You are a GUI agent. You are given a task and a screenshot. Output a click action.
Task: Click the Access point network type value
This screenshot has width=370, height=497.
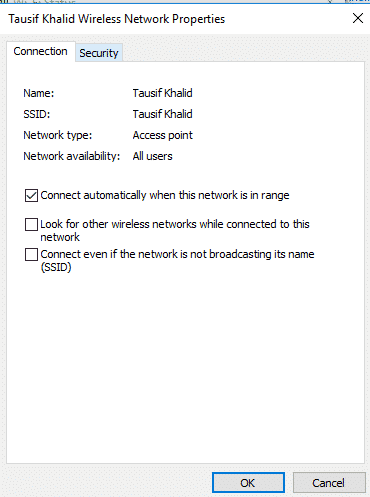163,135
